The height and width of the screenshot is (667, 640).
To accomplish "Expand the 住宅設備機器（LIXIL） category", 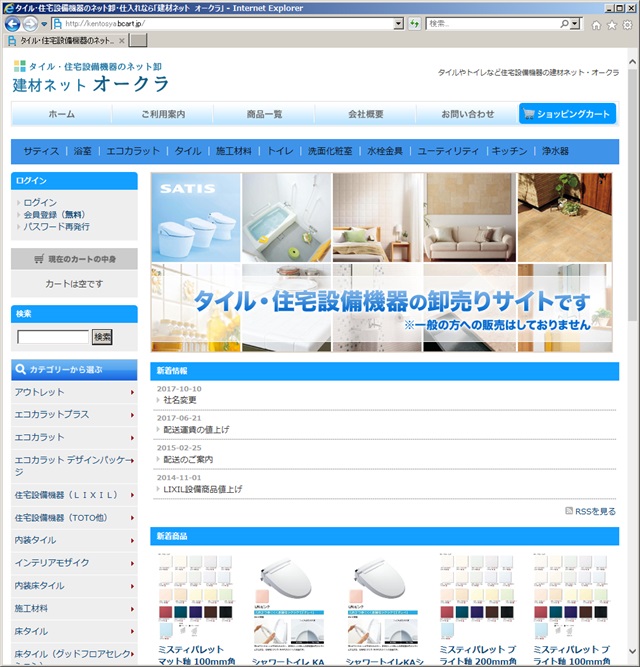I will coord(74,495).
